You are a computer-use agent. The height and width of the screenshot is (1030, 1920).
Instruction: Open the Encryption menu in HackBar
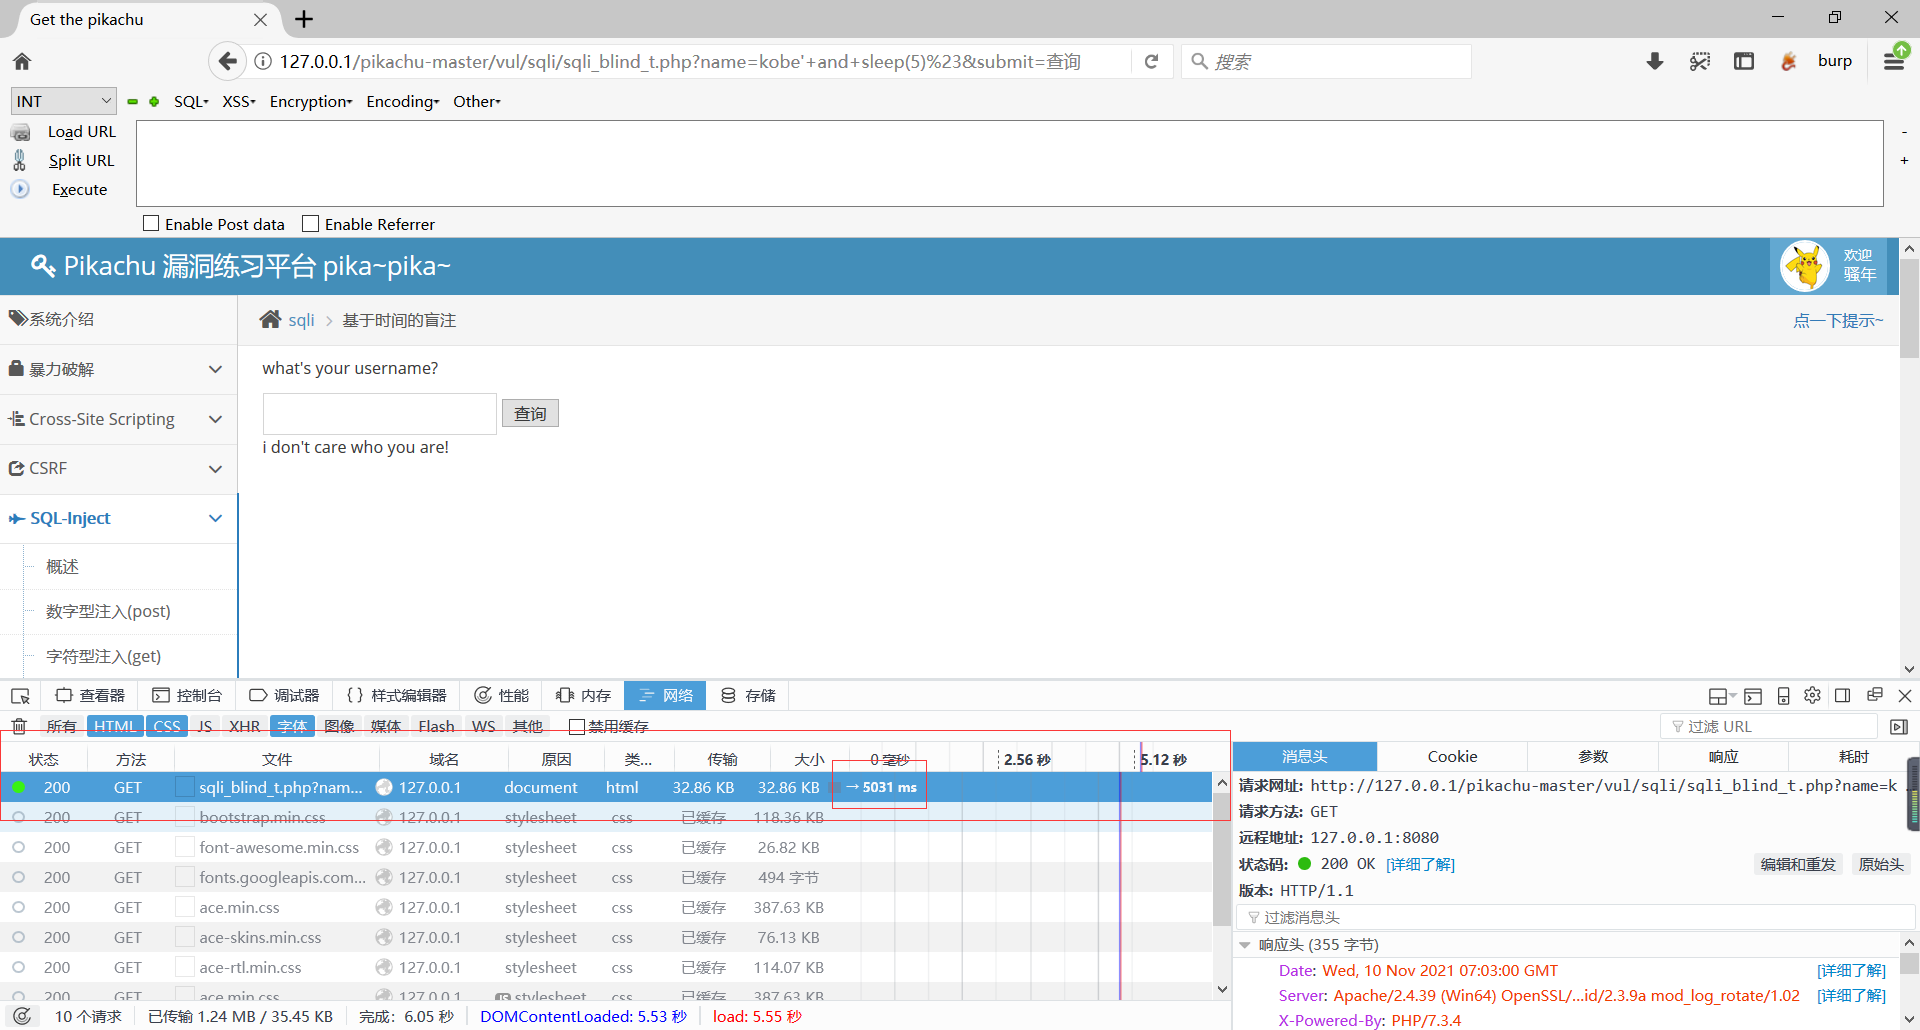(x=311, y=101)
